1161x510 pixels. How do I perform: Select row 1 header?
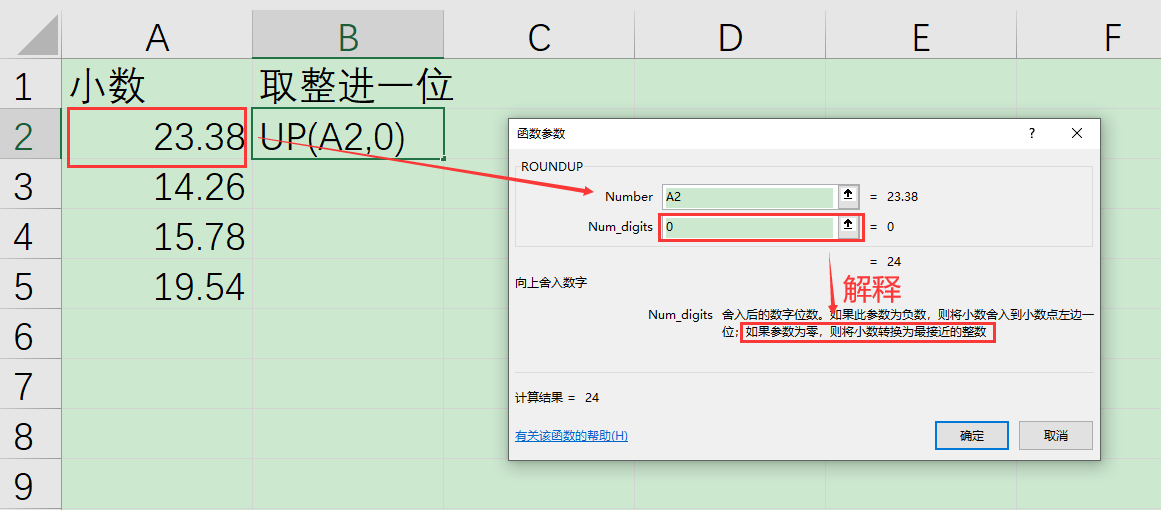pos(30,84)
